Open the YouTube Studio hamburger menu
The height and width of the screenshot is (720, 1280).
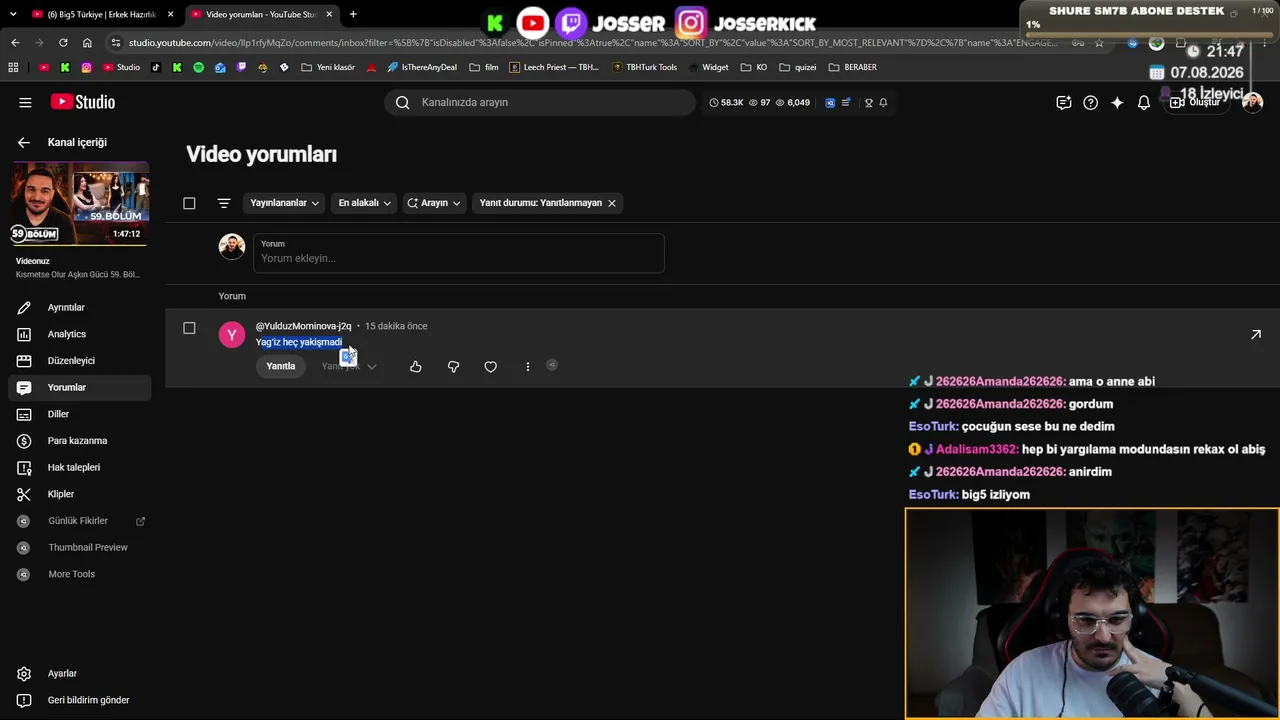(x=25, y=102)
